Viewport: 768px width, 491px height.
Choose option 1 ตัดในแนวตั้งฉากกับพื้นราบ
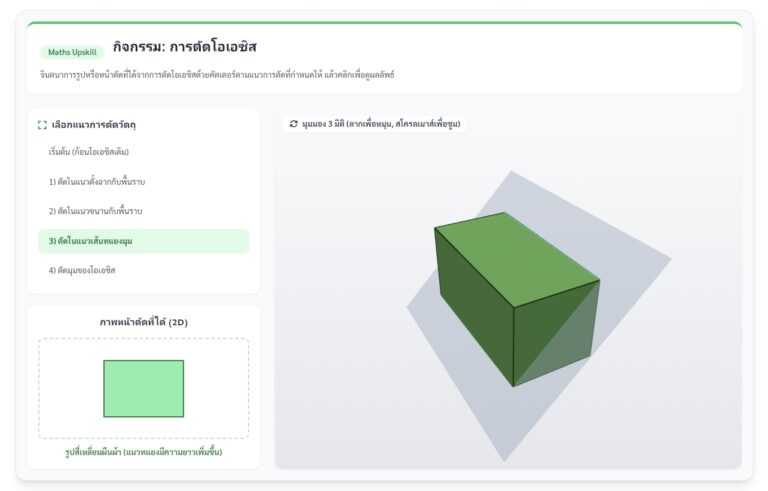point(144,182)
